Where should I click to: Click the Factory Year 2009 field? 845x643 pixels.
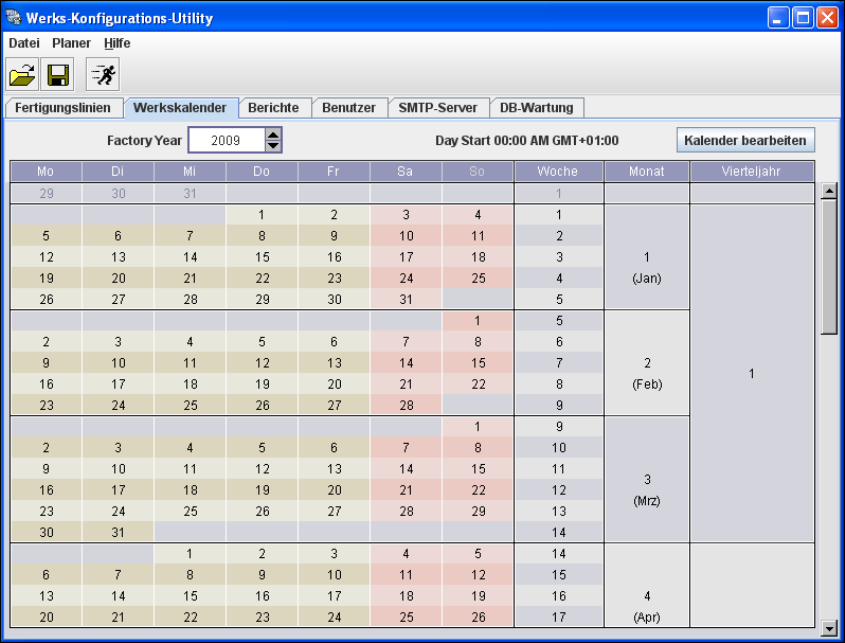coord(226,141)
